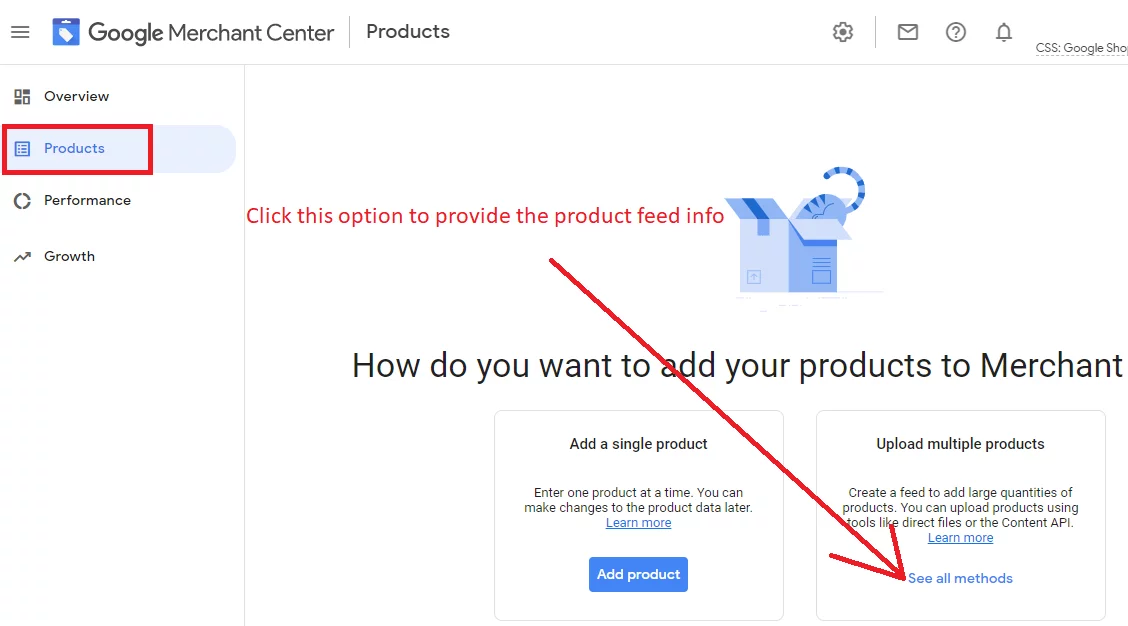Go to the Overview sidebar item
1128x626 pixels.
(76, 97)
